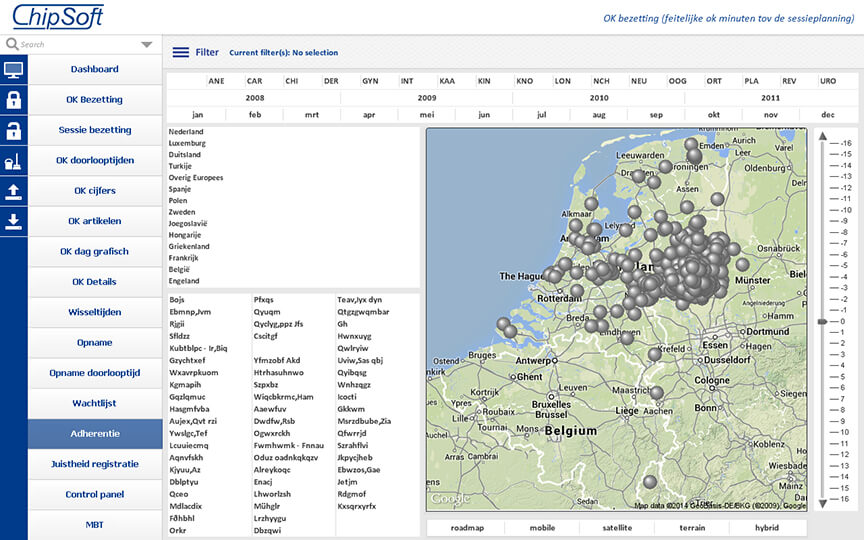Switch map to terrain view
This screenshot has width=864, height=540.
[692, 528]
